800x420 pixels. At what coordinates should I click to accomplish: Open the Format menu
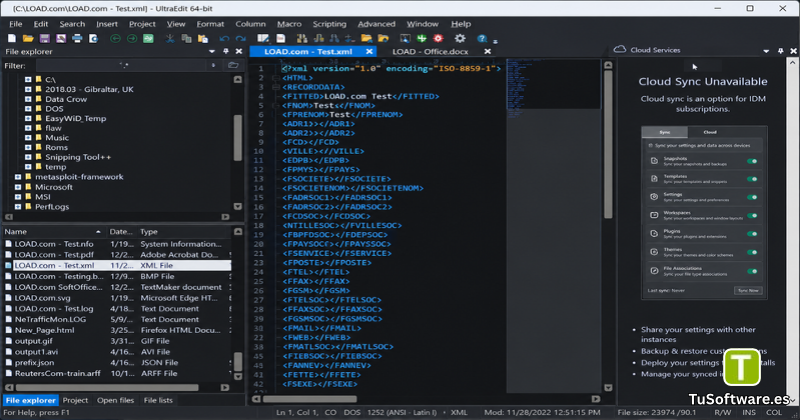coord(210,24)
